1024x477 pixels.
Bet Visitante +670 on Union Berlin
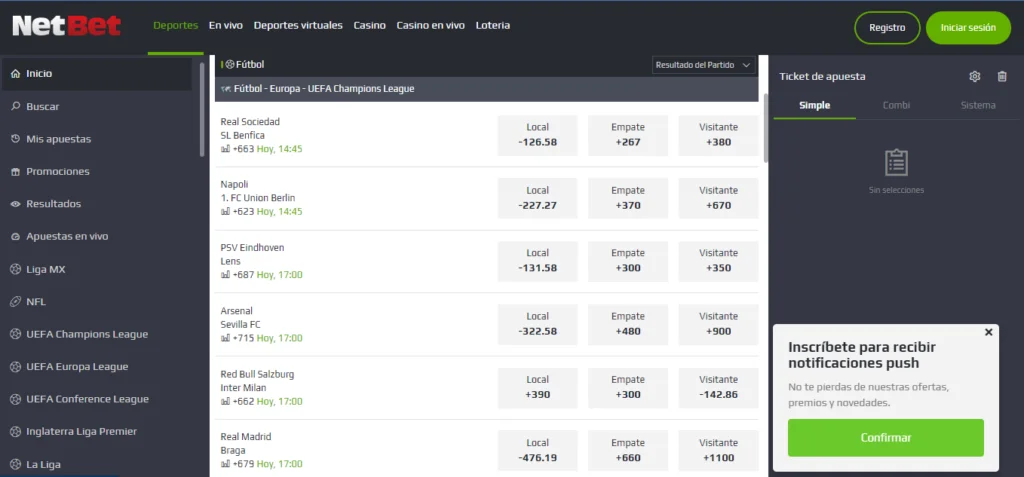[x=718, y=198]
